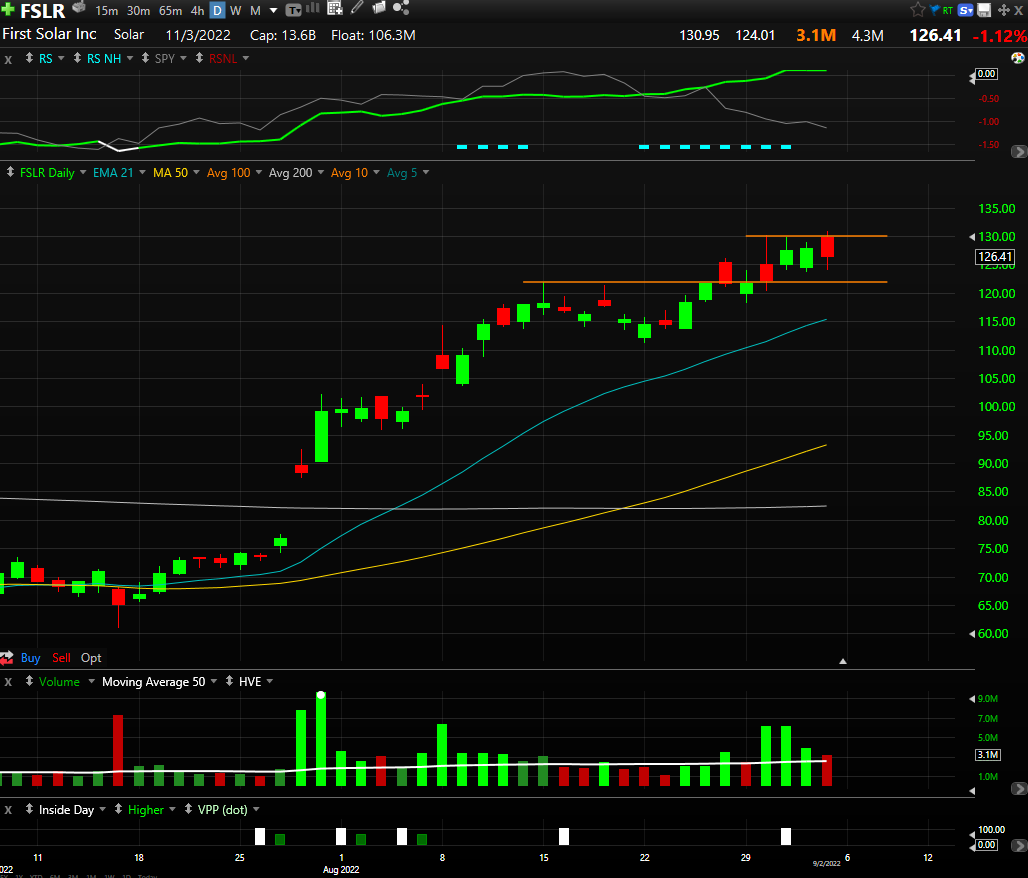Click the First Solar Inc company name

(49, 34)
